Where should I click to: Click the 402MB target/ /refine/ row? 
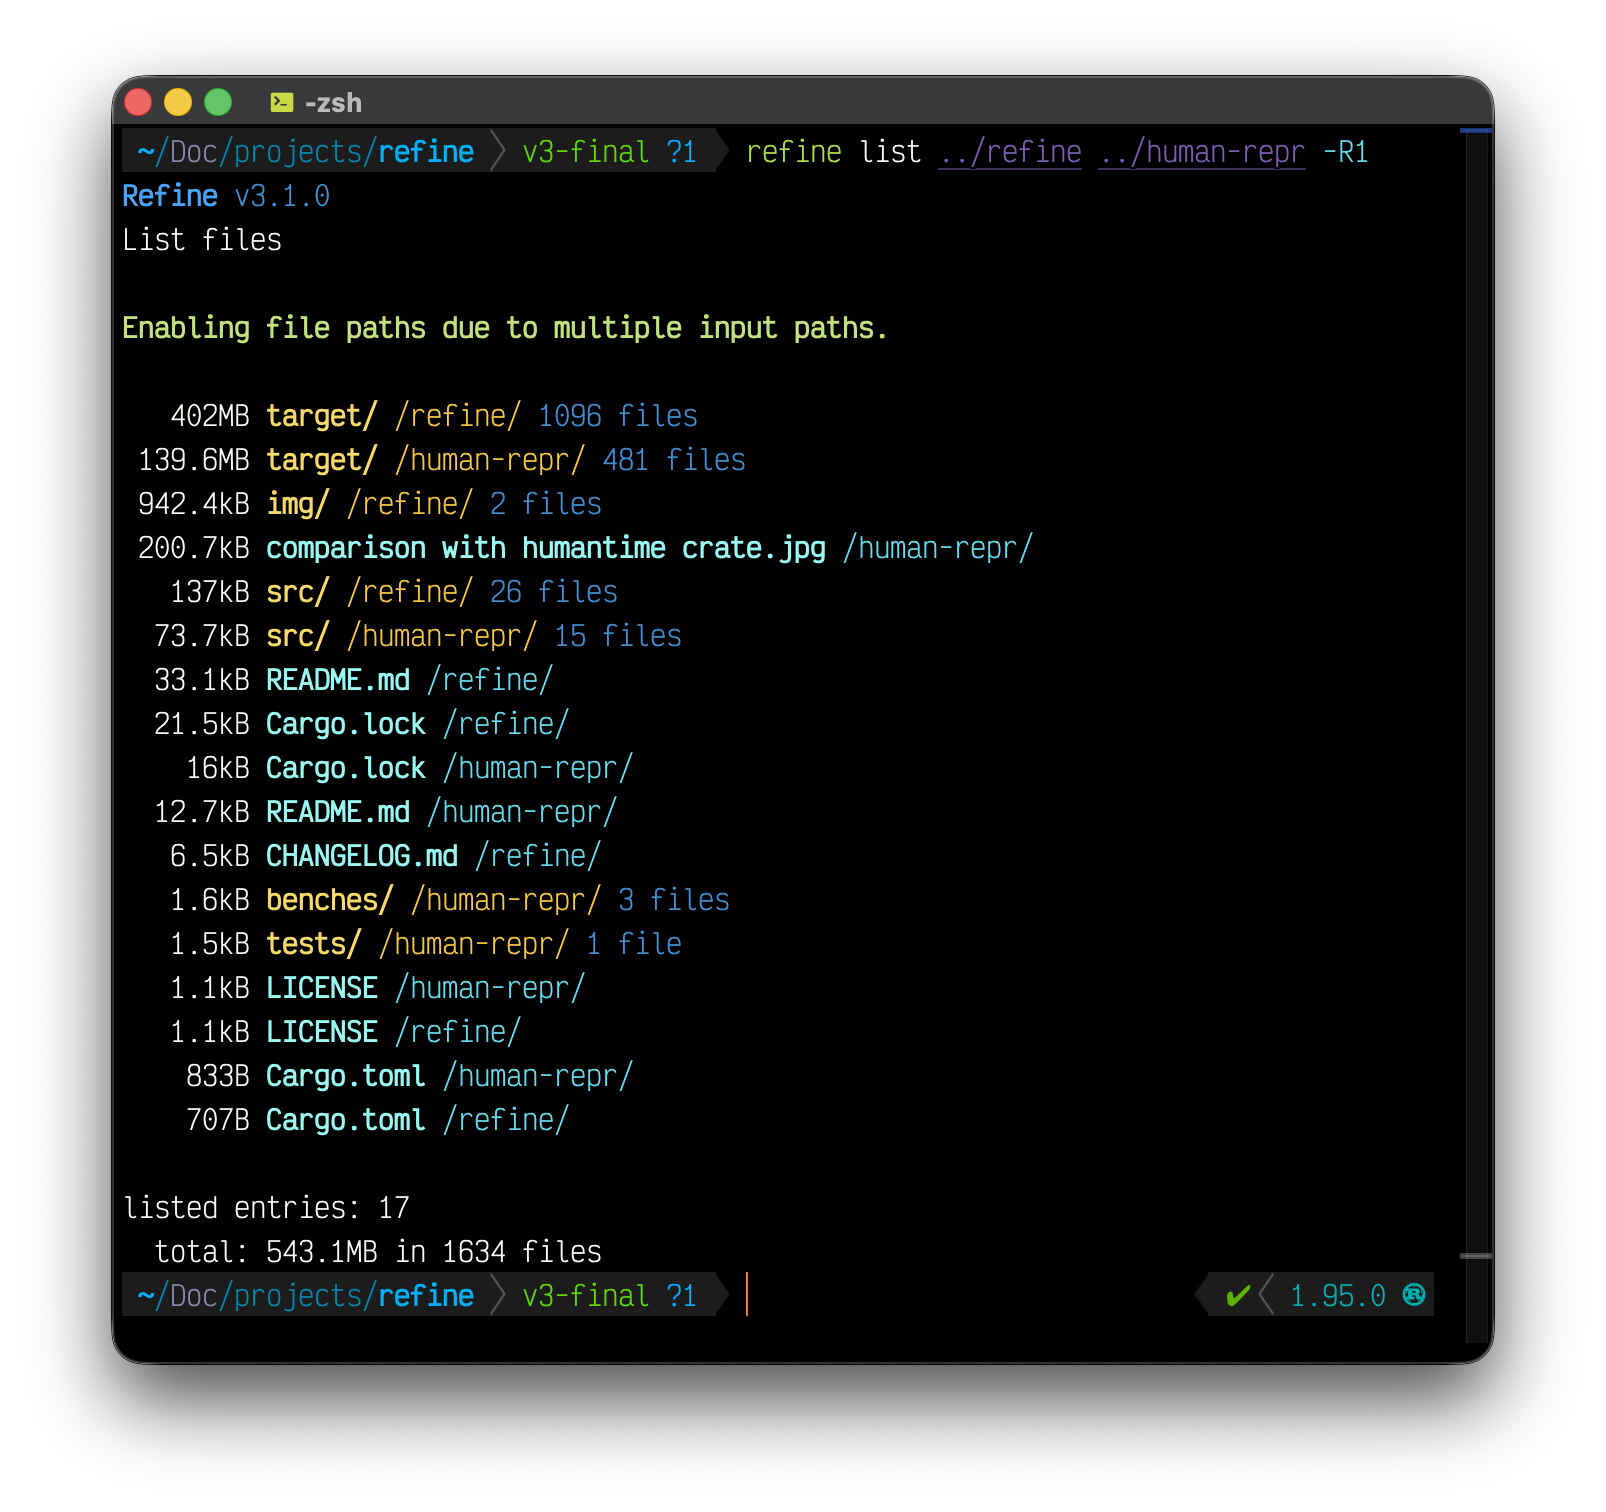(434, 416)
